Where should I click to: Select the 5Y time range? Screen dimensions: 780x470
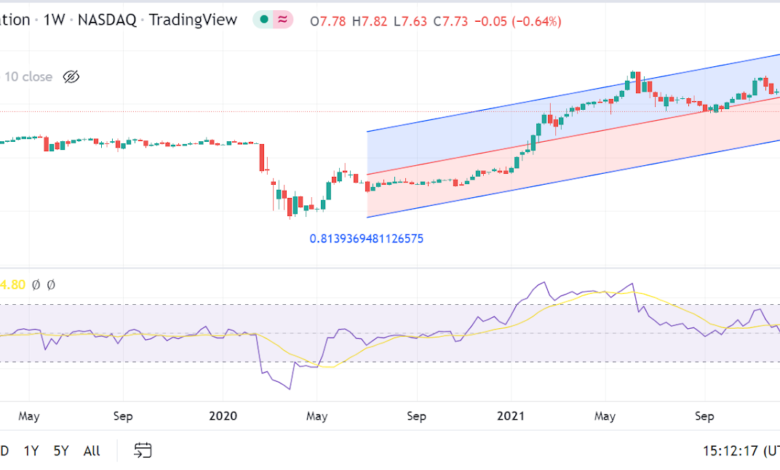coord(60,451)
